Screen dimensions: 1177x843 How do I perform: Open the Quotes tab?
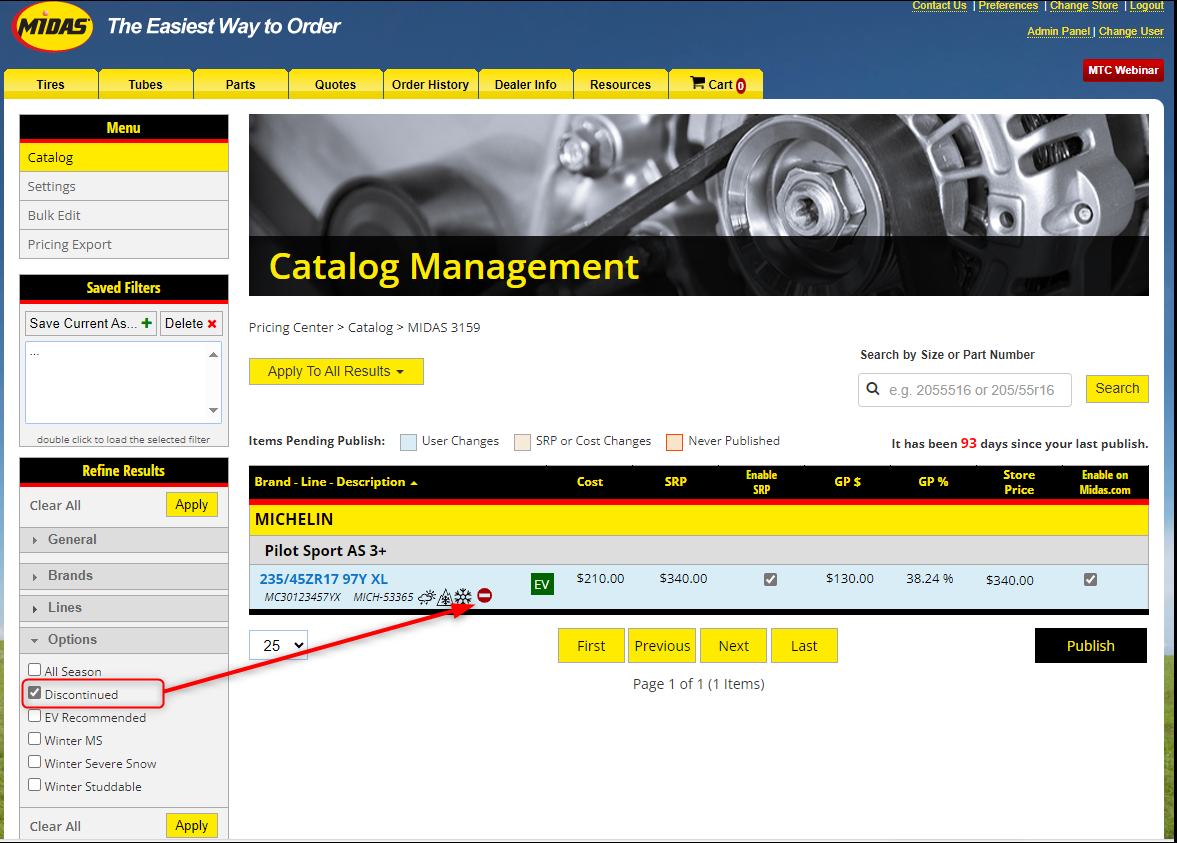click(336, 84)
